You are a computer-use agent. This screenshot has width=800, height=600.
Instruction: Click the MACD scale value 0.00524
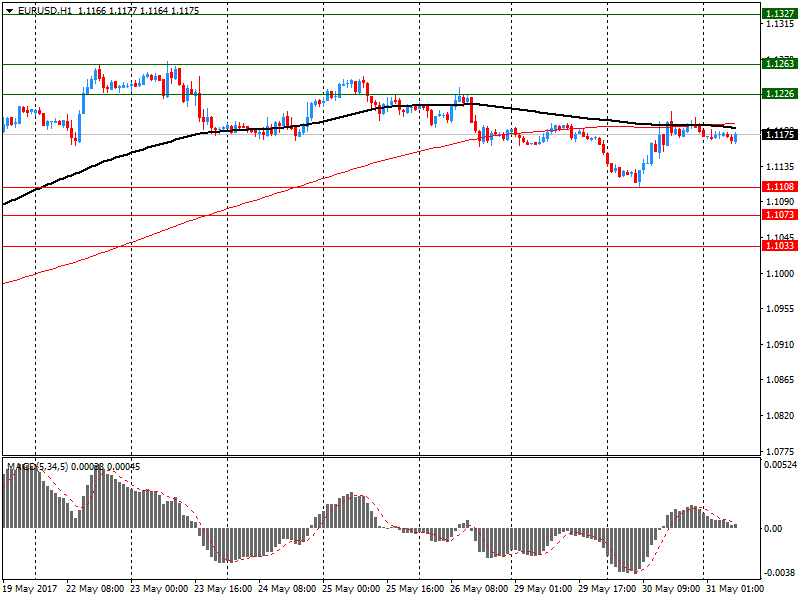[x=780, y=465]
